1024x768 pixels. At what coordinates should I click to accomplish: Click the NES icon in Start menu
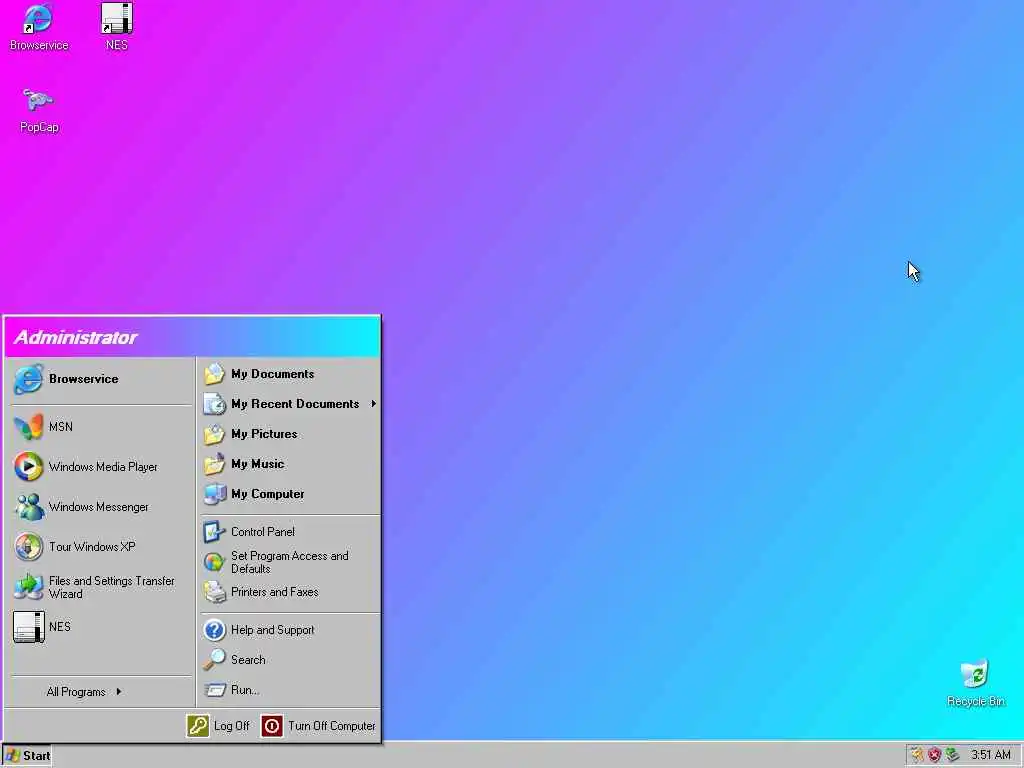[28, 627]
